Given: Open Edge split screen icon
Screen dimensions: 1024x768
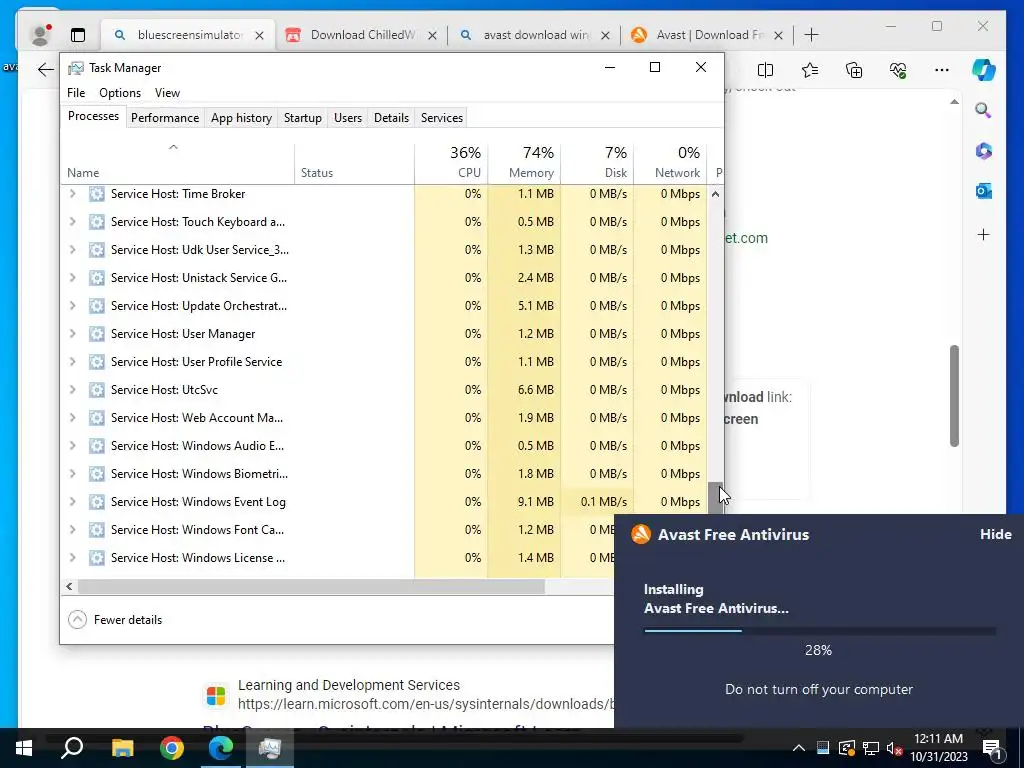Looking at the screenshot, I should click(x=765, y=69).
